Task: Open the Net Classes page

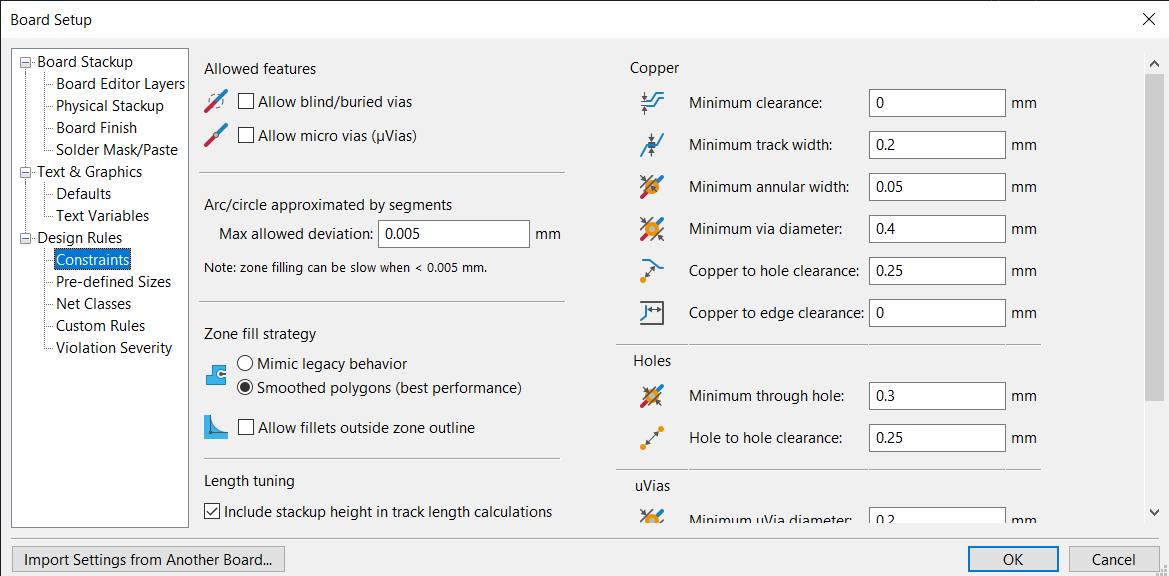Action: tap(93, 304)
